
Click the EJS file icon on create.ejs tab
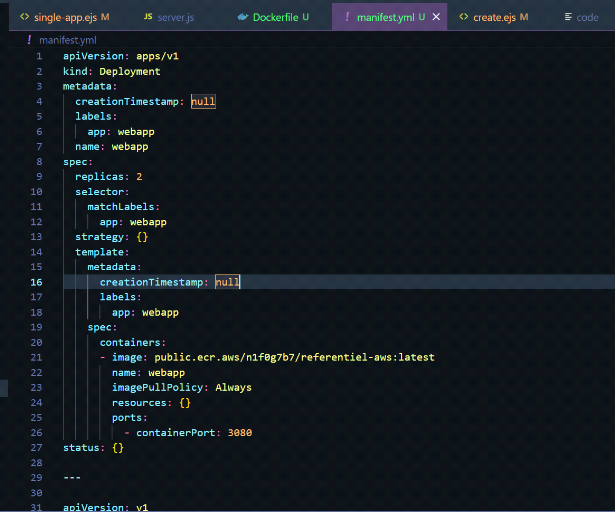pos(464,18)
